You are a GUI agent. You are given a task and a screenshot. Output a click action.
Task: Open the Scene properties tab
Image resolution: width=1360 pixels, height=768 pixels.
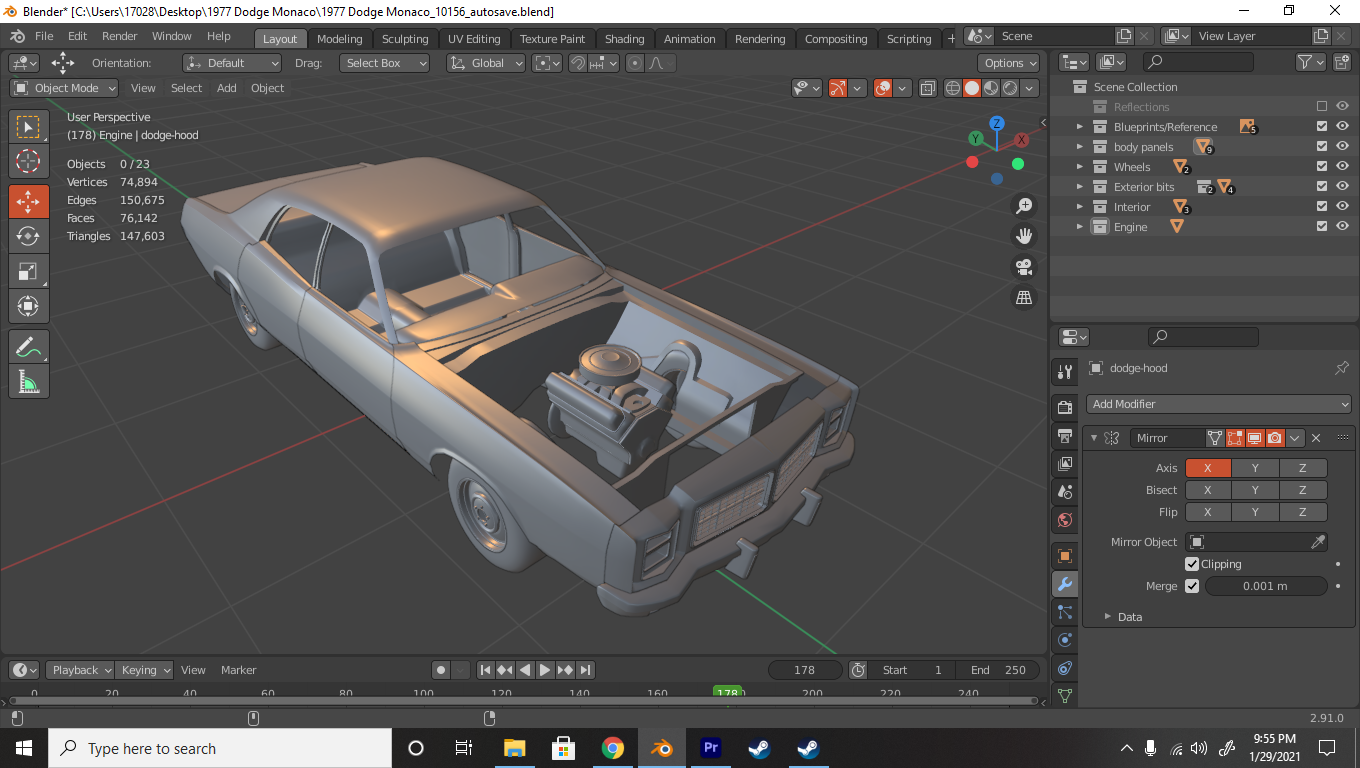pos(1065,492)
